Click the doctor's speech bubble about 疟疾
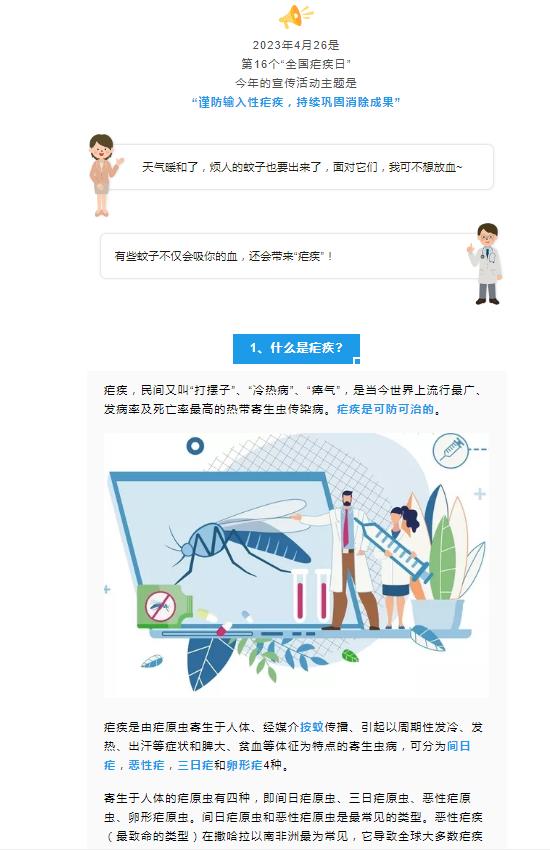Image resolution: width=550 pixels, height=850 pixels. coord(287,256)
